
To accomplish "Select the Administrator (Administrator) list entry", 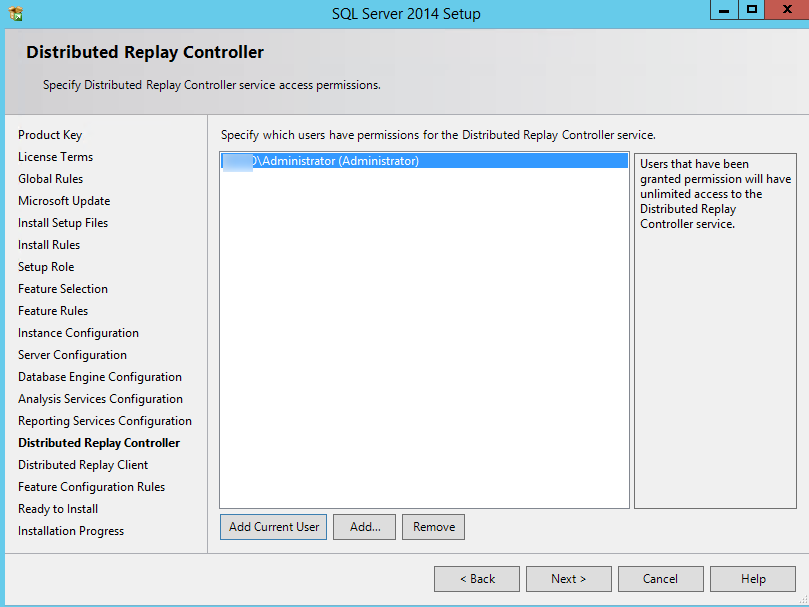I will [424, 161].
